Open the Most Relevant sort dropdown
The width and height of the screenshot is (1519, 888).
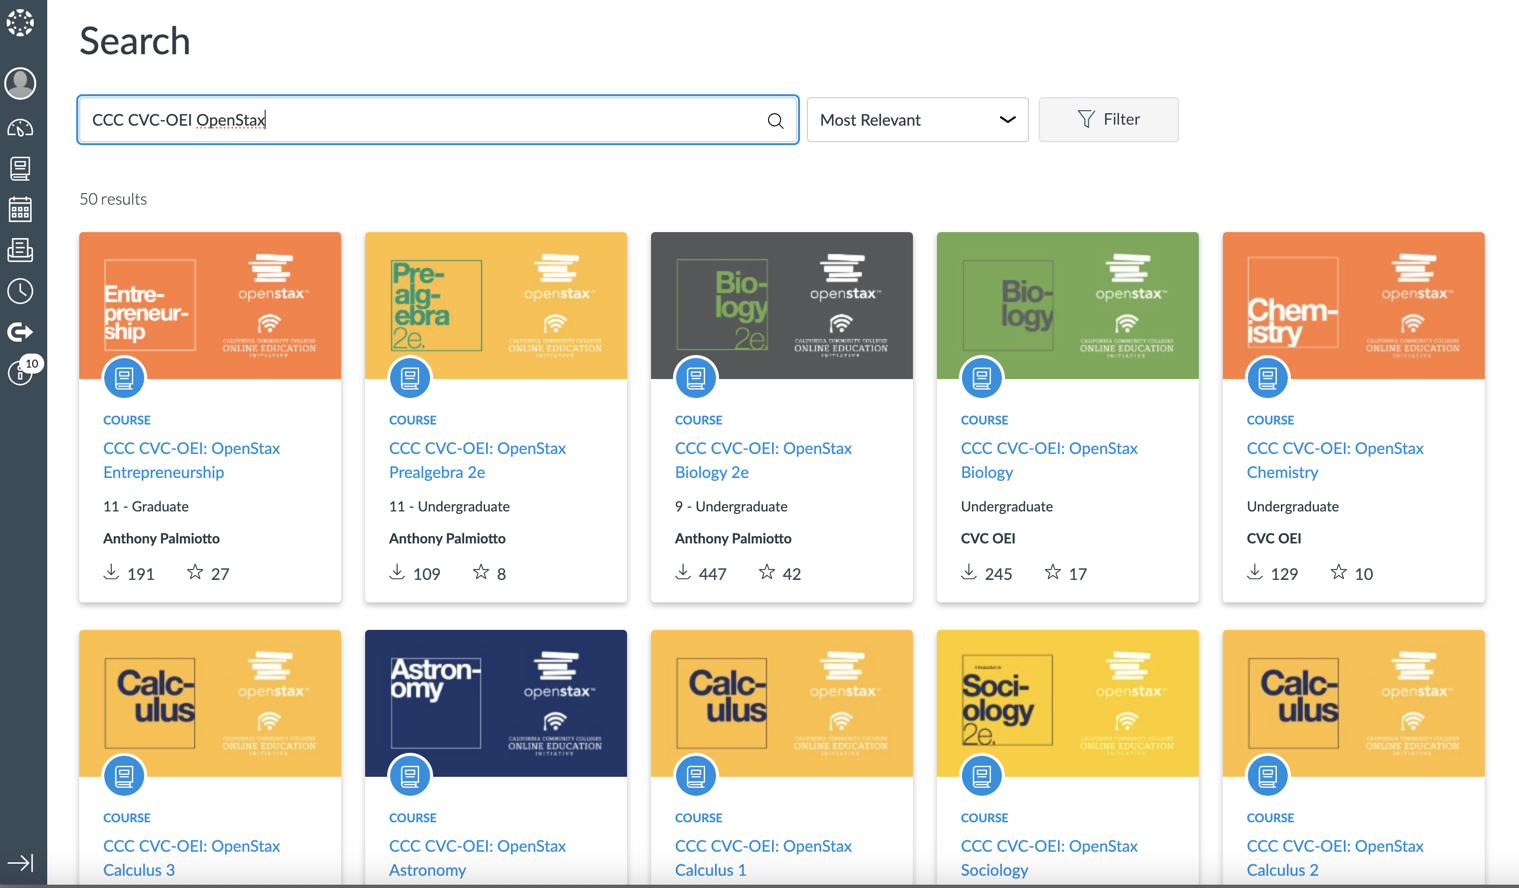tap(916, 119)
